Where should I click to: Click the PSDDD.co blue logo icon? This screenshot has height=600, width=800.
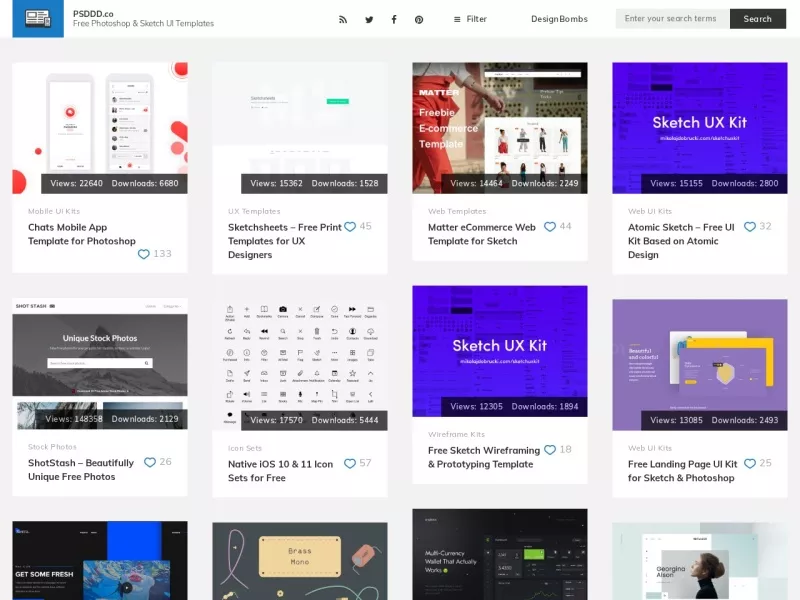38,18
